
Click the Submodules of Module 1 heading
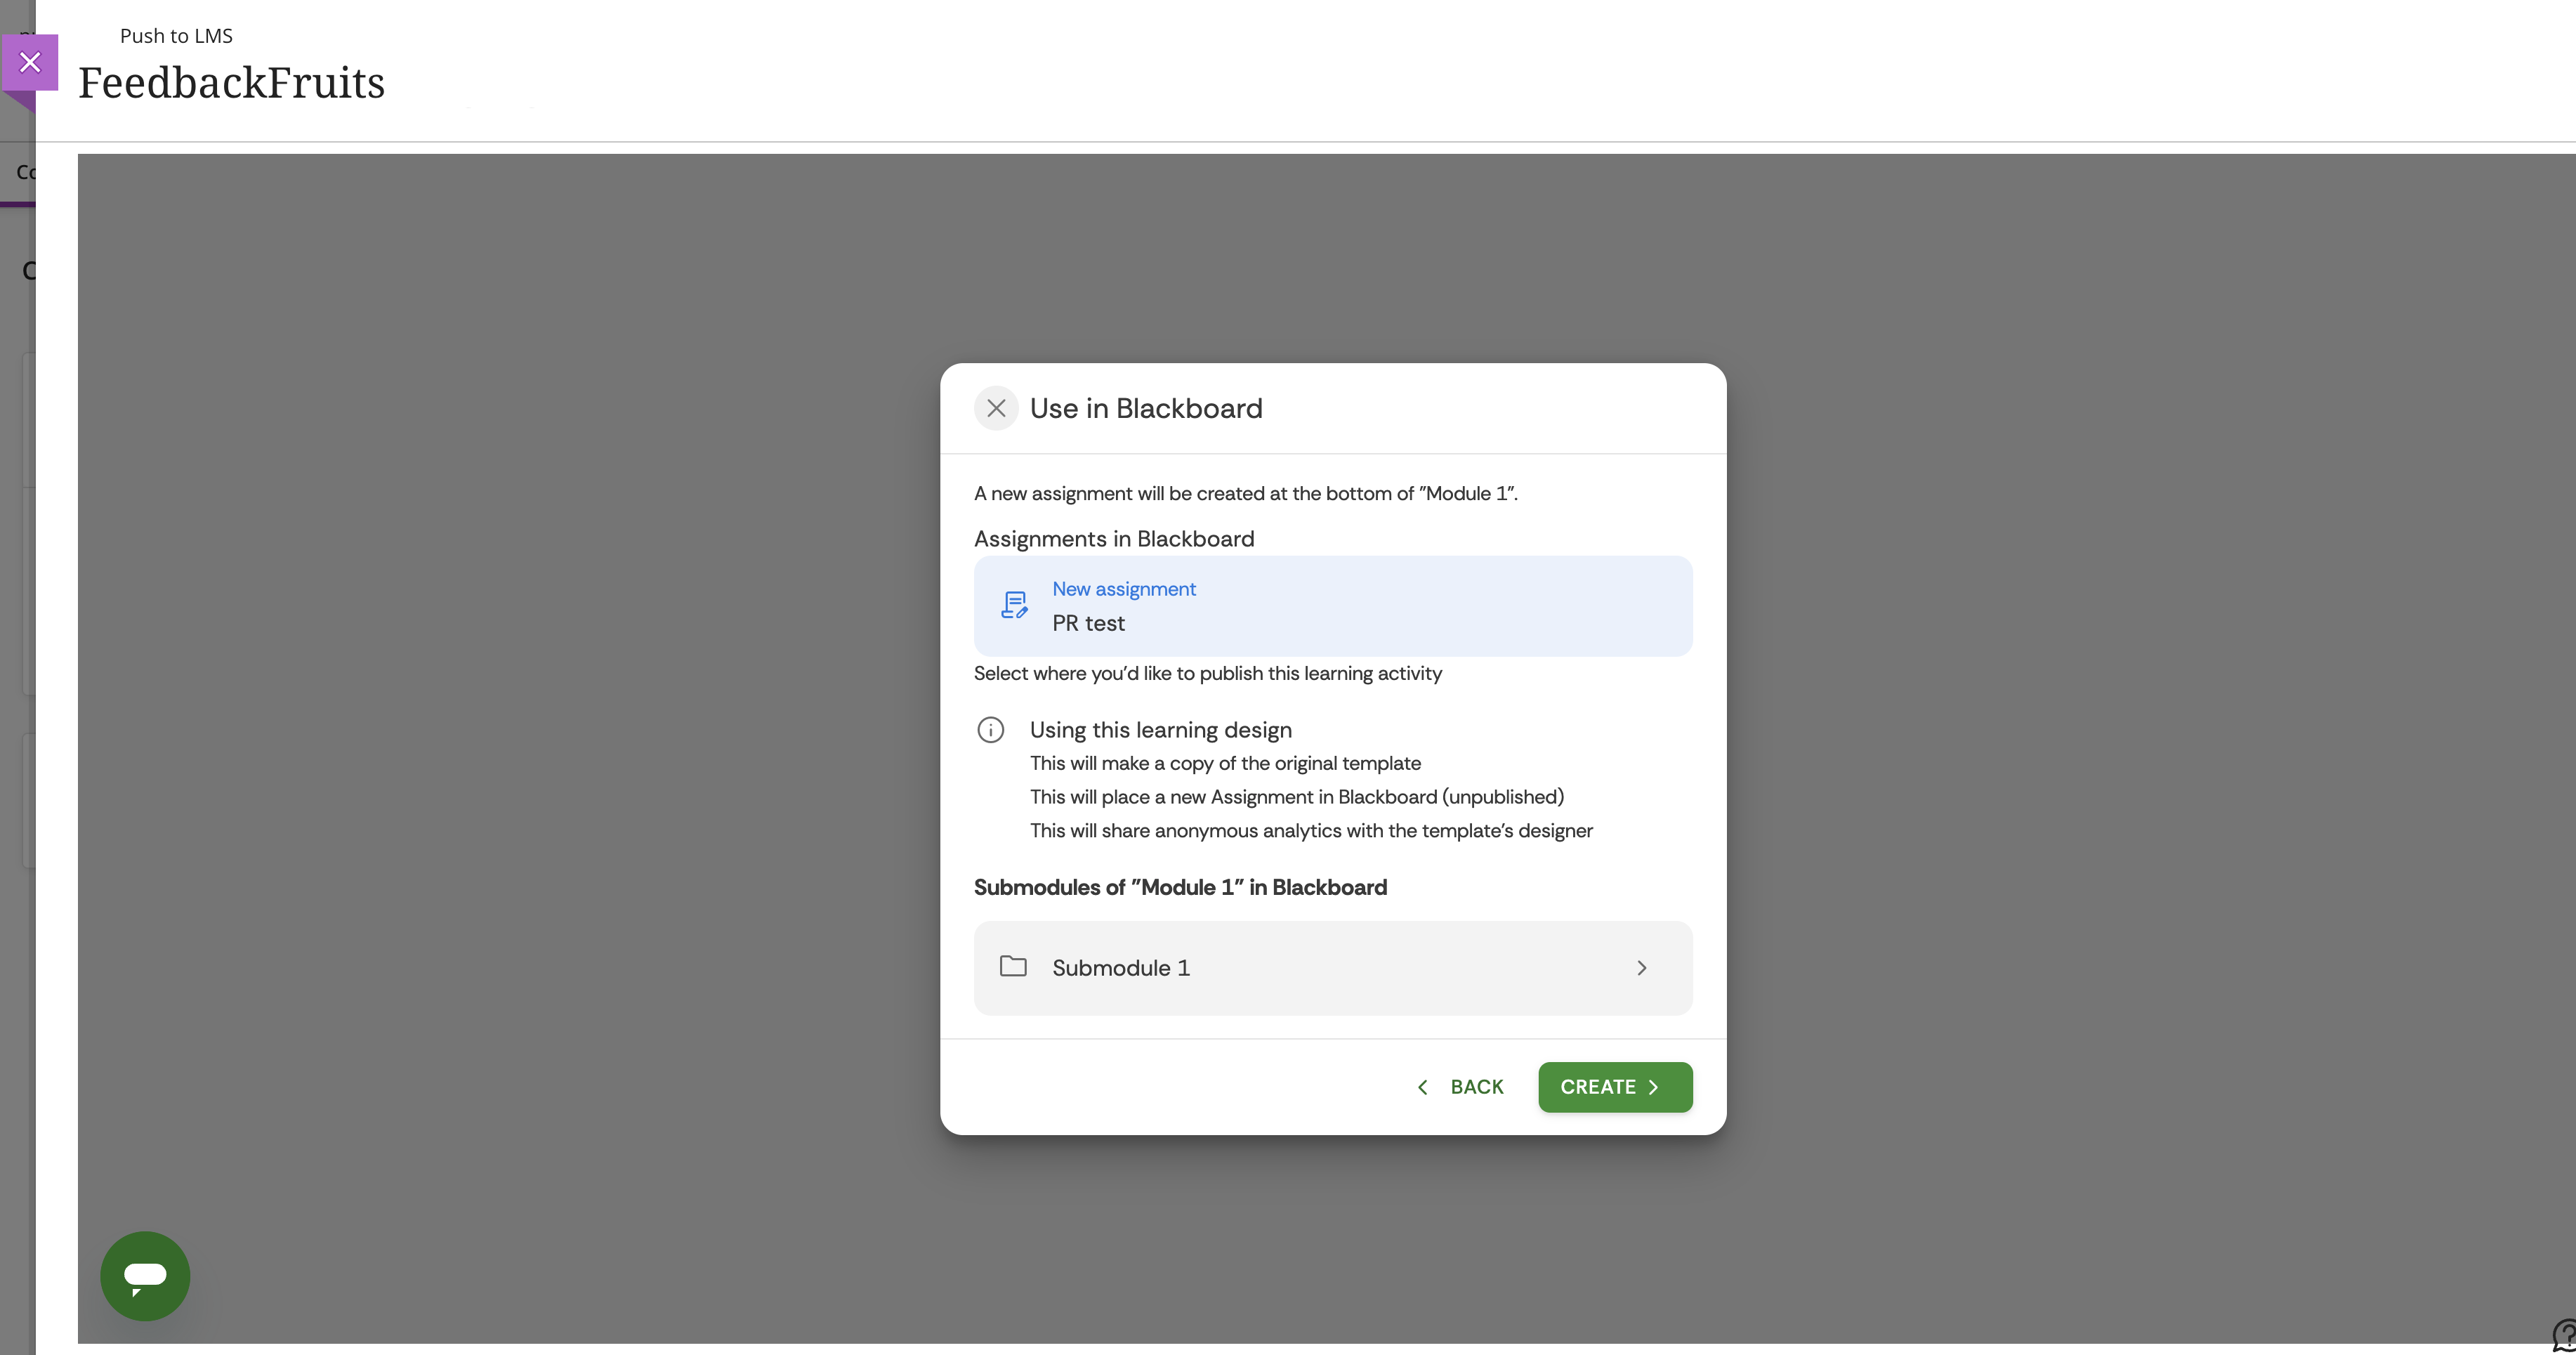pyautogui.click(x=1180, y=887)
